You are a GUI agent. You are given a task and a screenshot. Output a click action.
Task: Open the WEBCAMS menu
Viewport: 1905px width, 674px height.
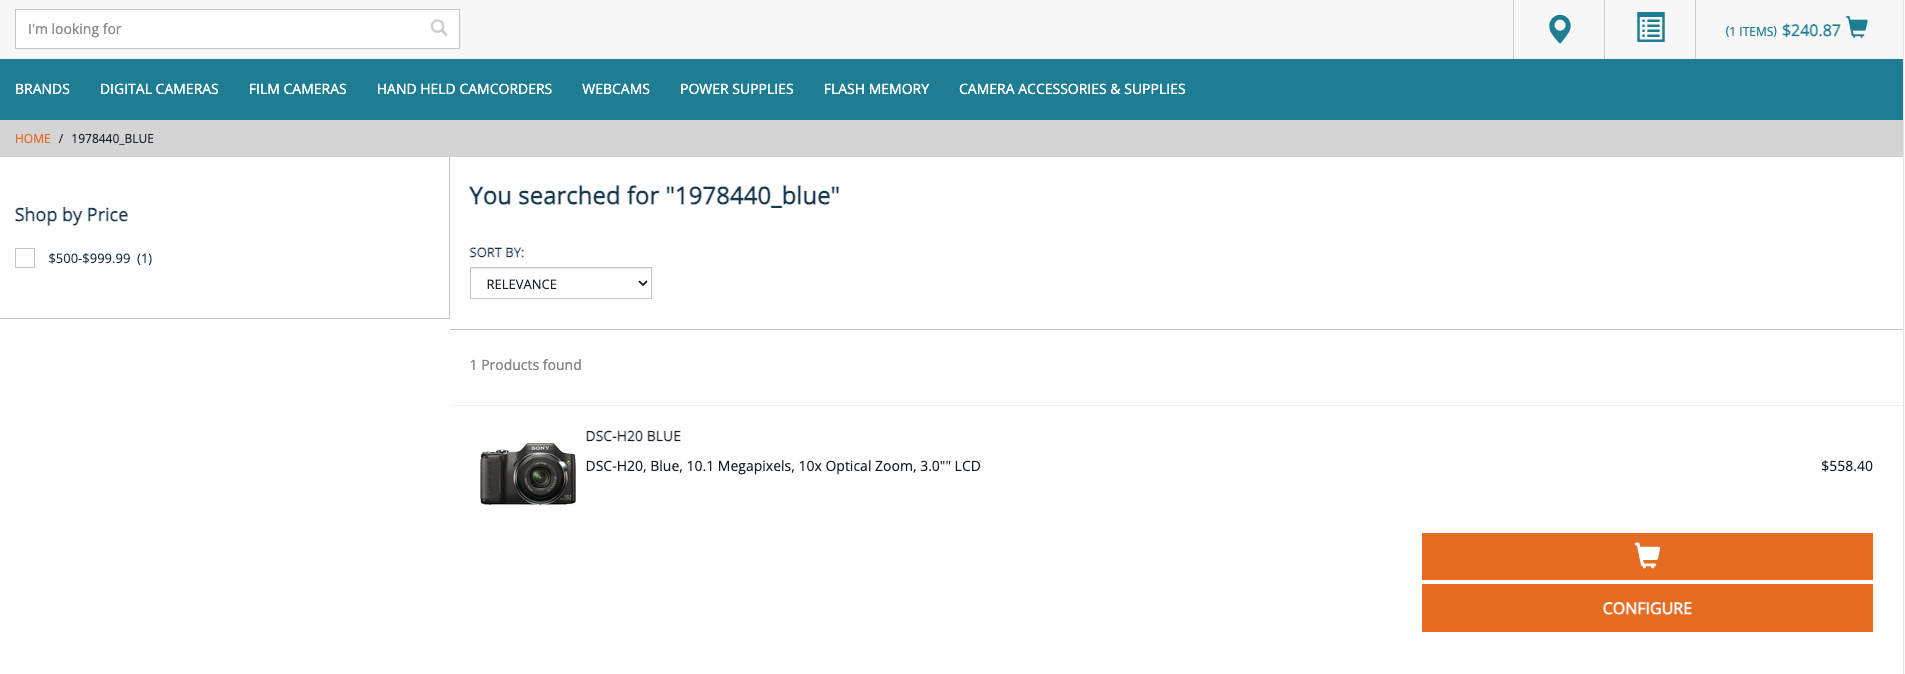[616, 89]
